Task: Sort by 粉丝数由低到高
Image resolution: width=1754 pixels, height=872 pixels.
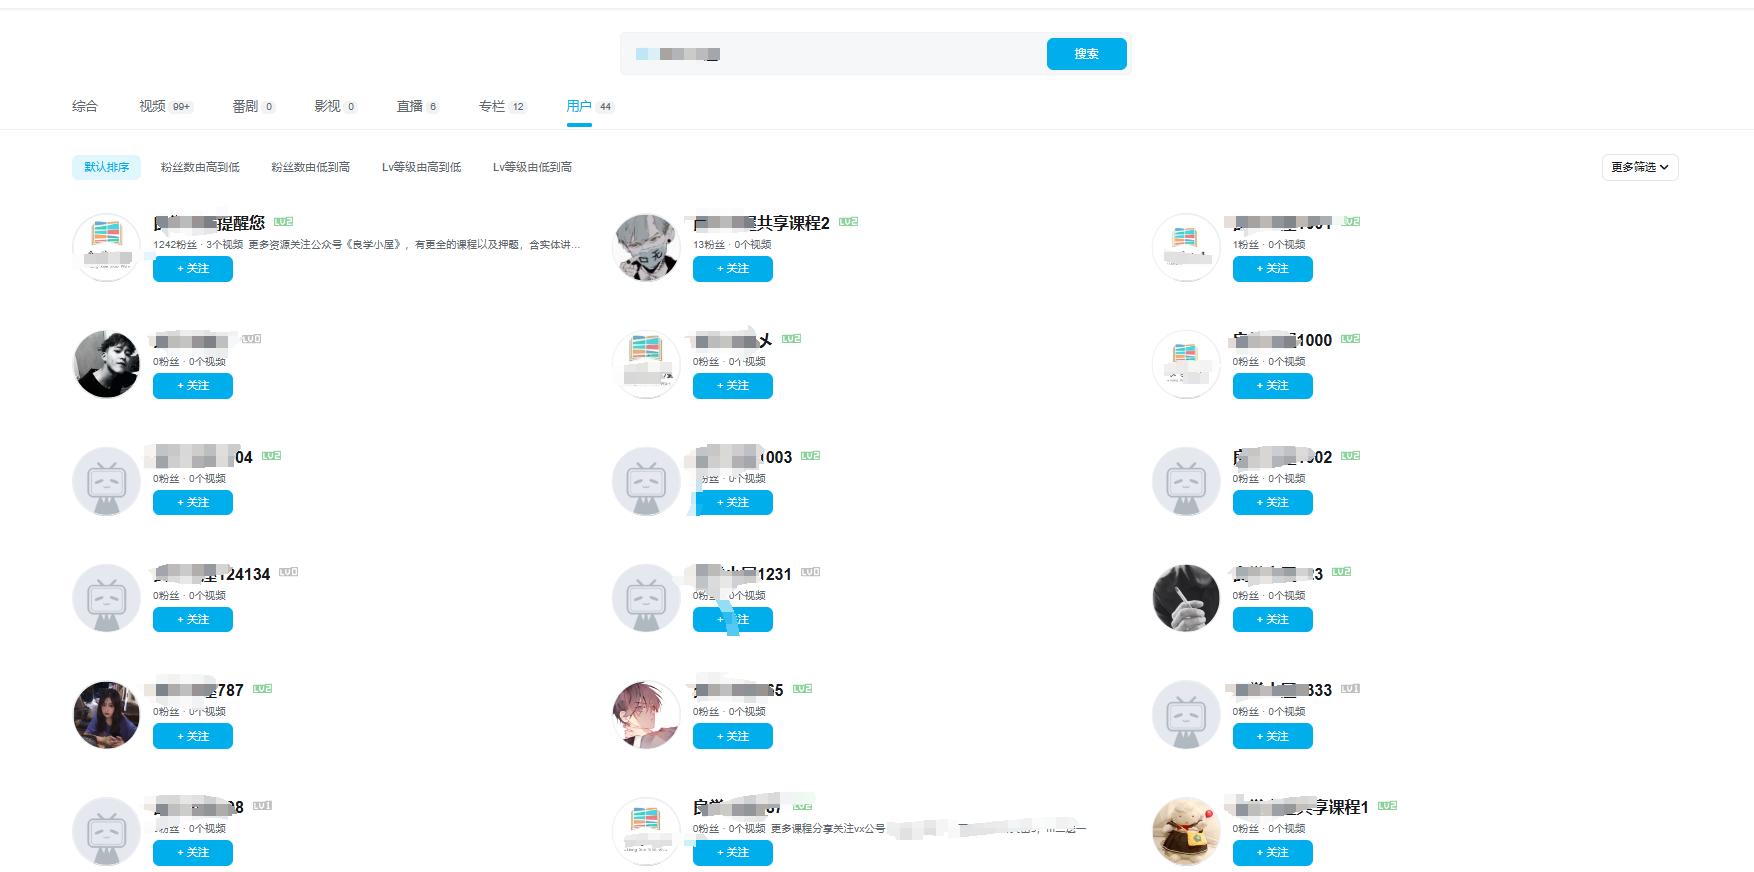Action: pos(311,167)
